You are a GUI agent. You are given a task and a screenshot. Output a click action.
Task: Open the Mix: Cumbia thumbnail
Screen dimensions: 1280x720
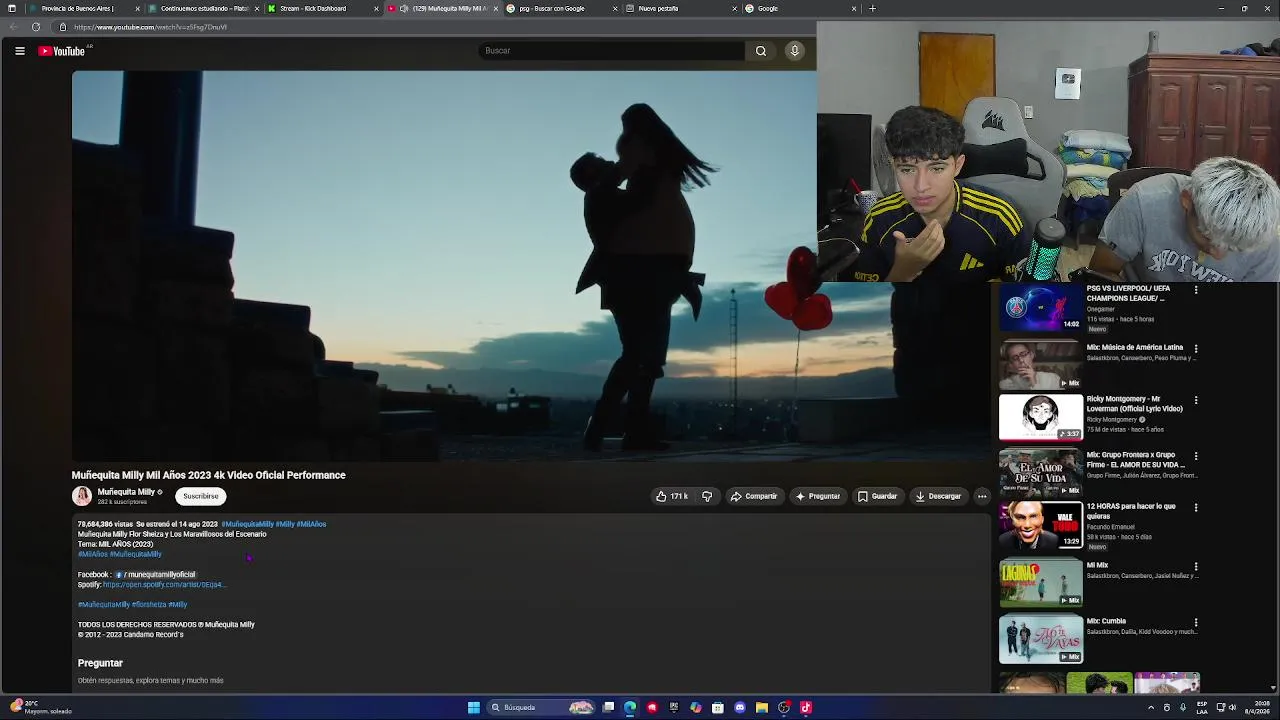[x=1041, y=639]
